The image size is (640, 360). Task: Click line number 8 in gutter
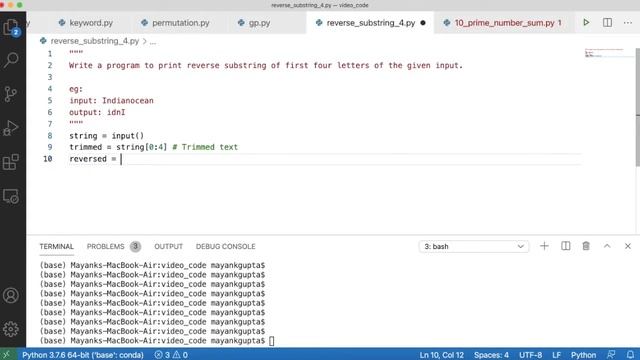(x=49, y=136)
